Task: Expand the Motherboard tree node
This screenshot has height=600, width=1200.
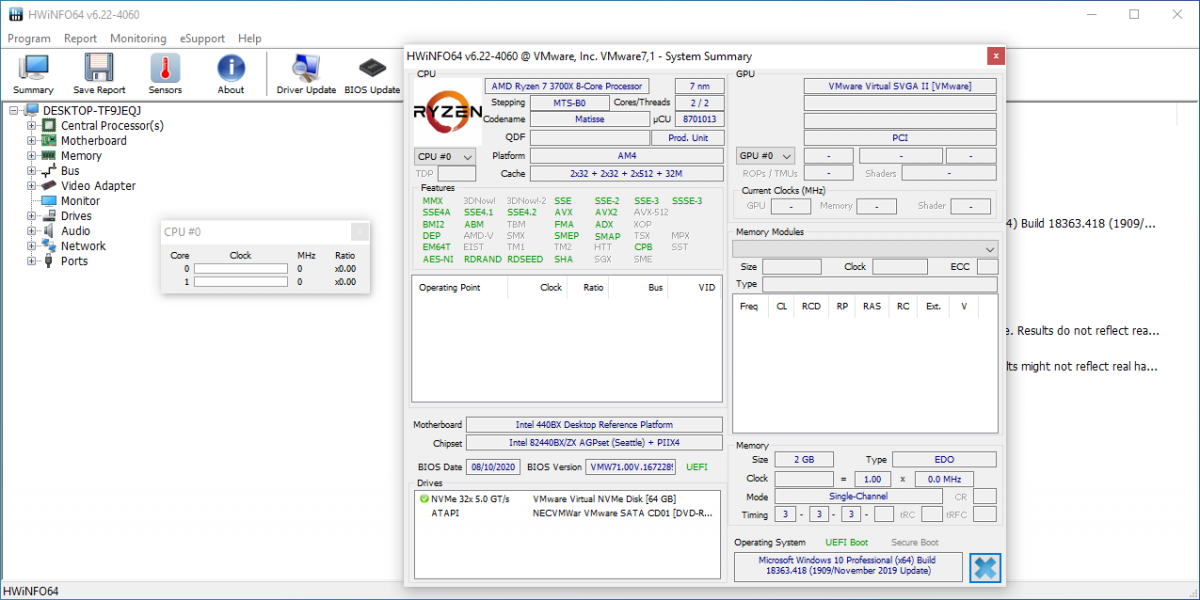Action: point(32,141)
